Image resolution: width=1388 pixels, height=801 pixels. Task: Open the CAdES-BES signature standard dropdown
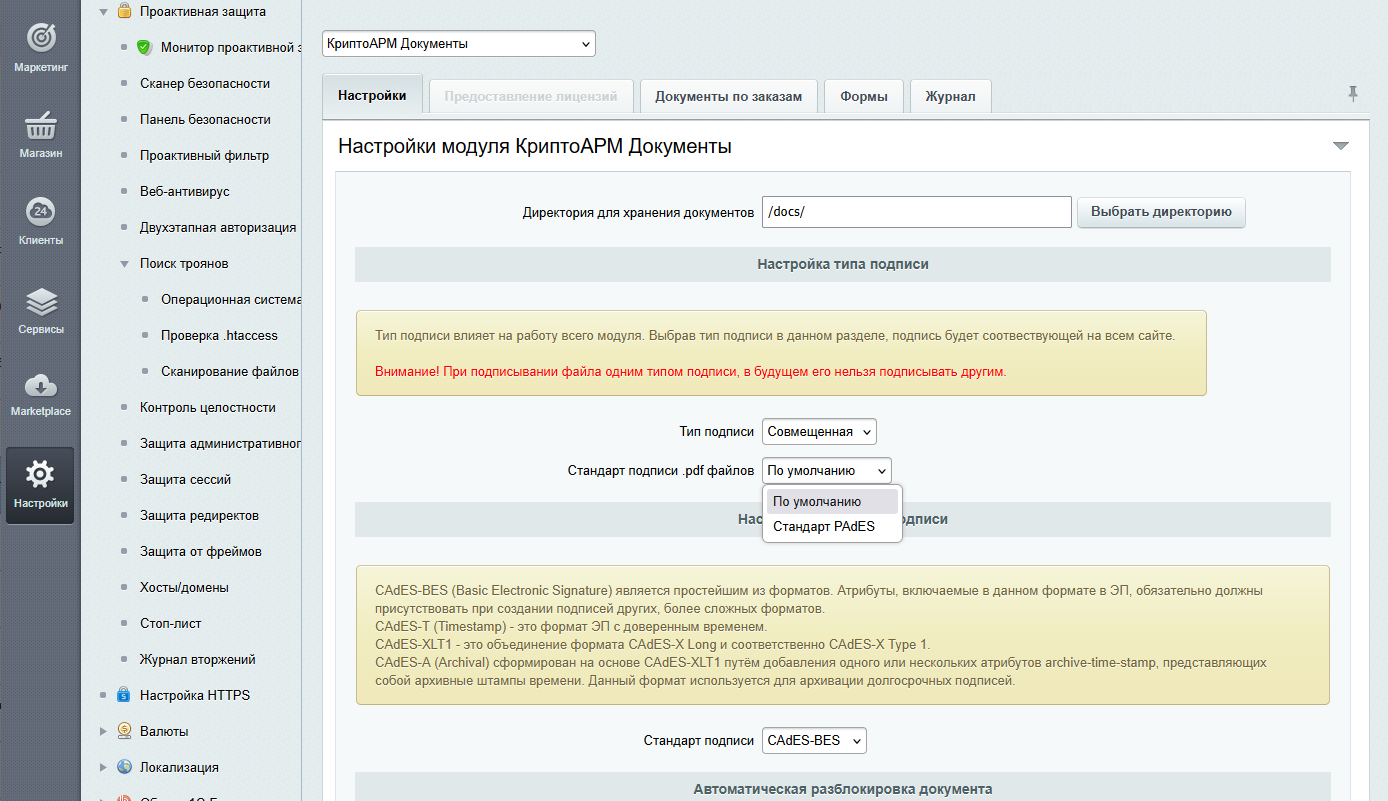(x=814, y=740)
